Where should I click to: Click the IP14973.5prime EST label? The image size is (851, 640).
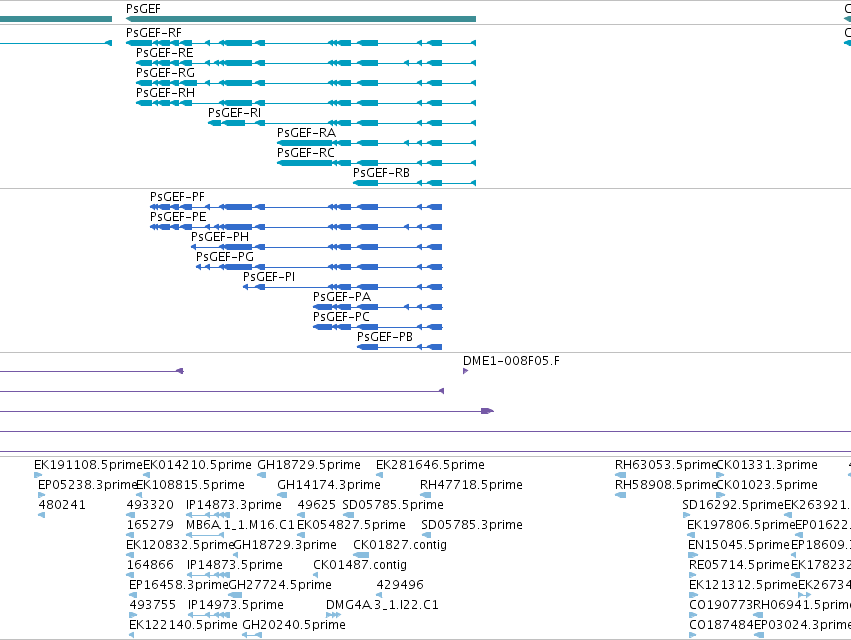[236, 605]
